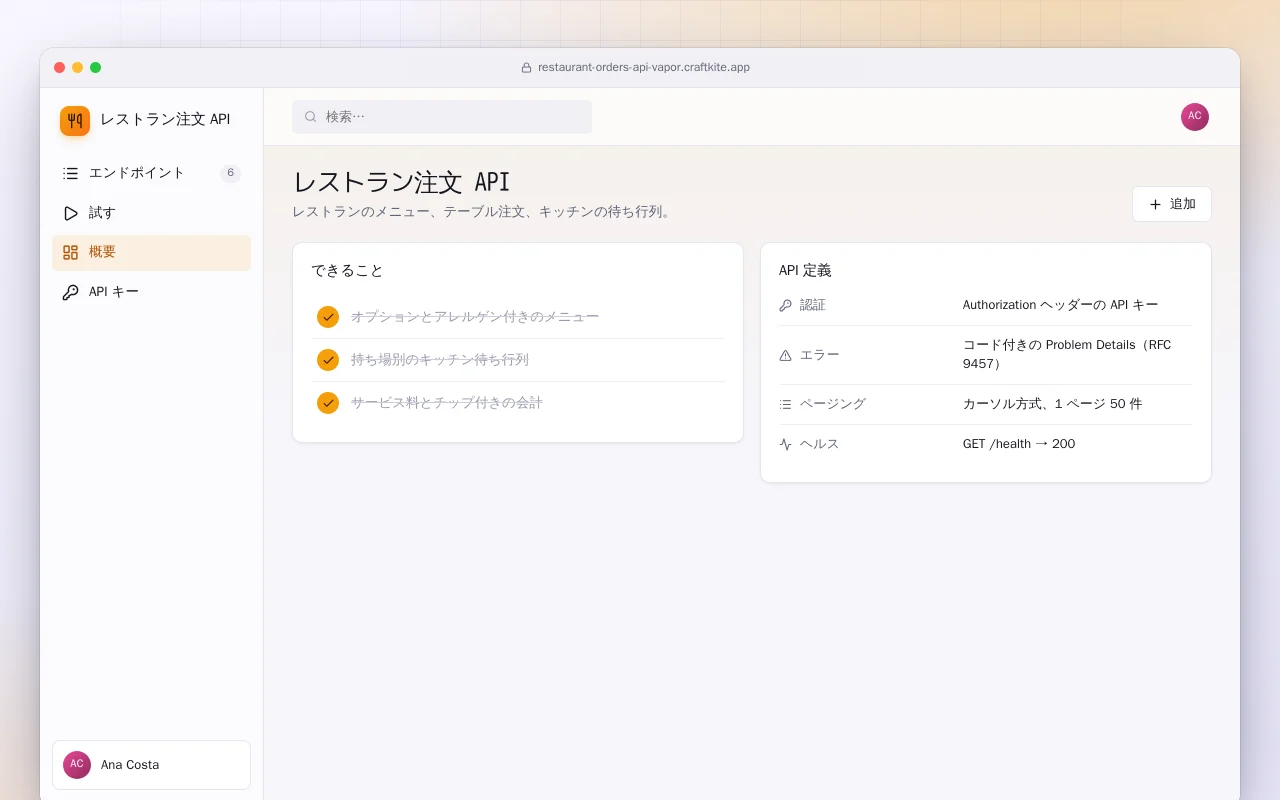Click the API 定義 card heading
The image size is (1280, 800).
(805, 271)
